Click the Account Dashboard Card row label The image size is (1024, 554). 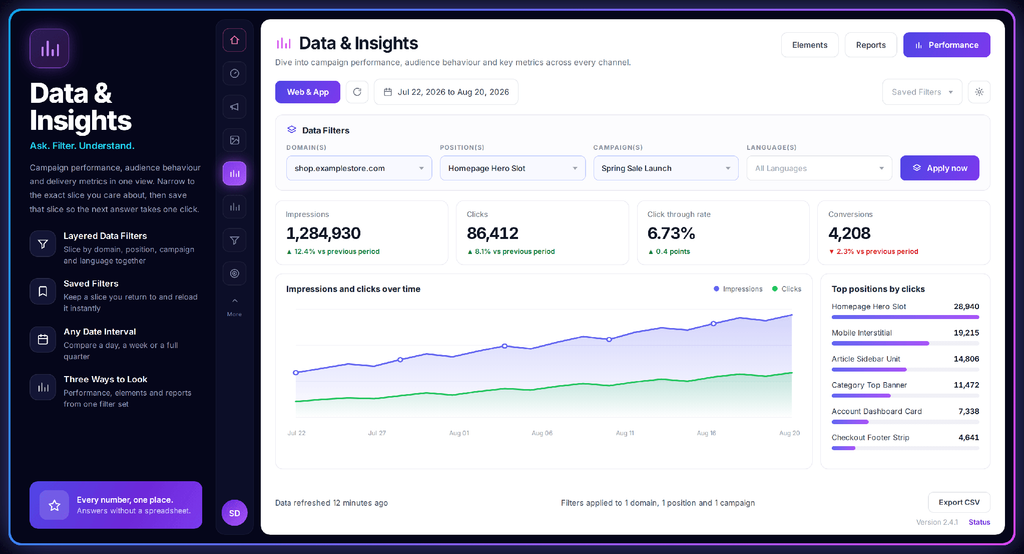(876, 411)
